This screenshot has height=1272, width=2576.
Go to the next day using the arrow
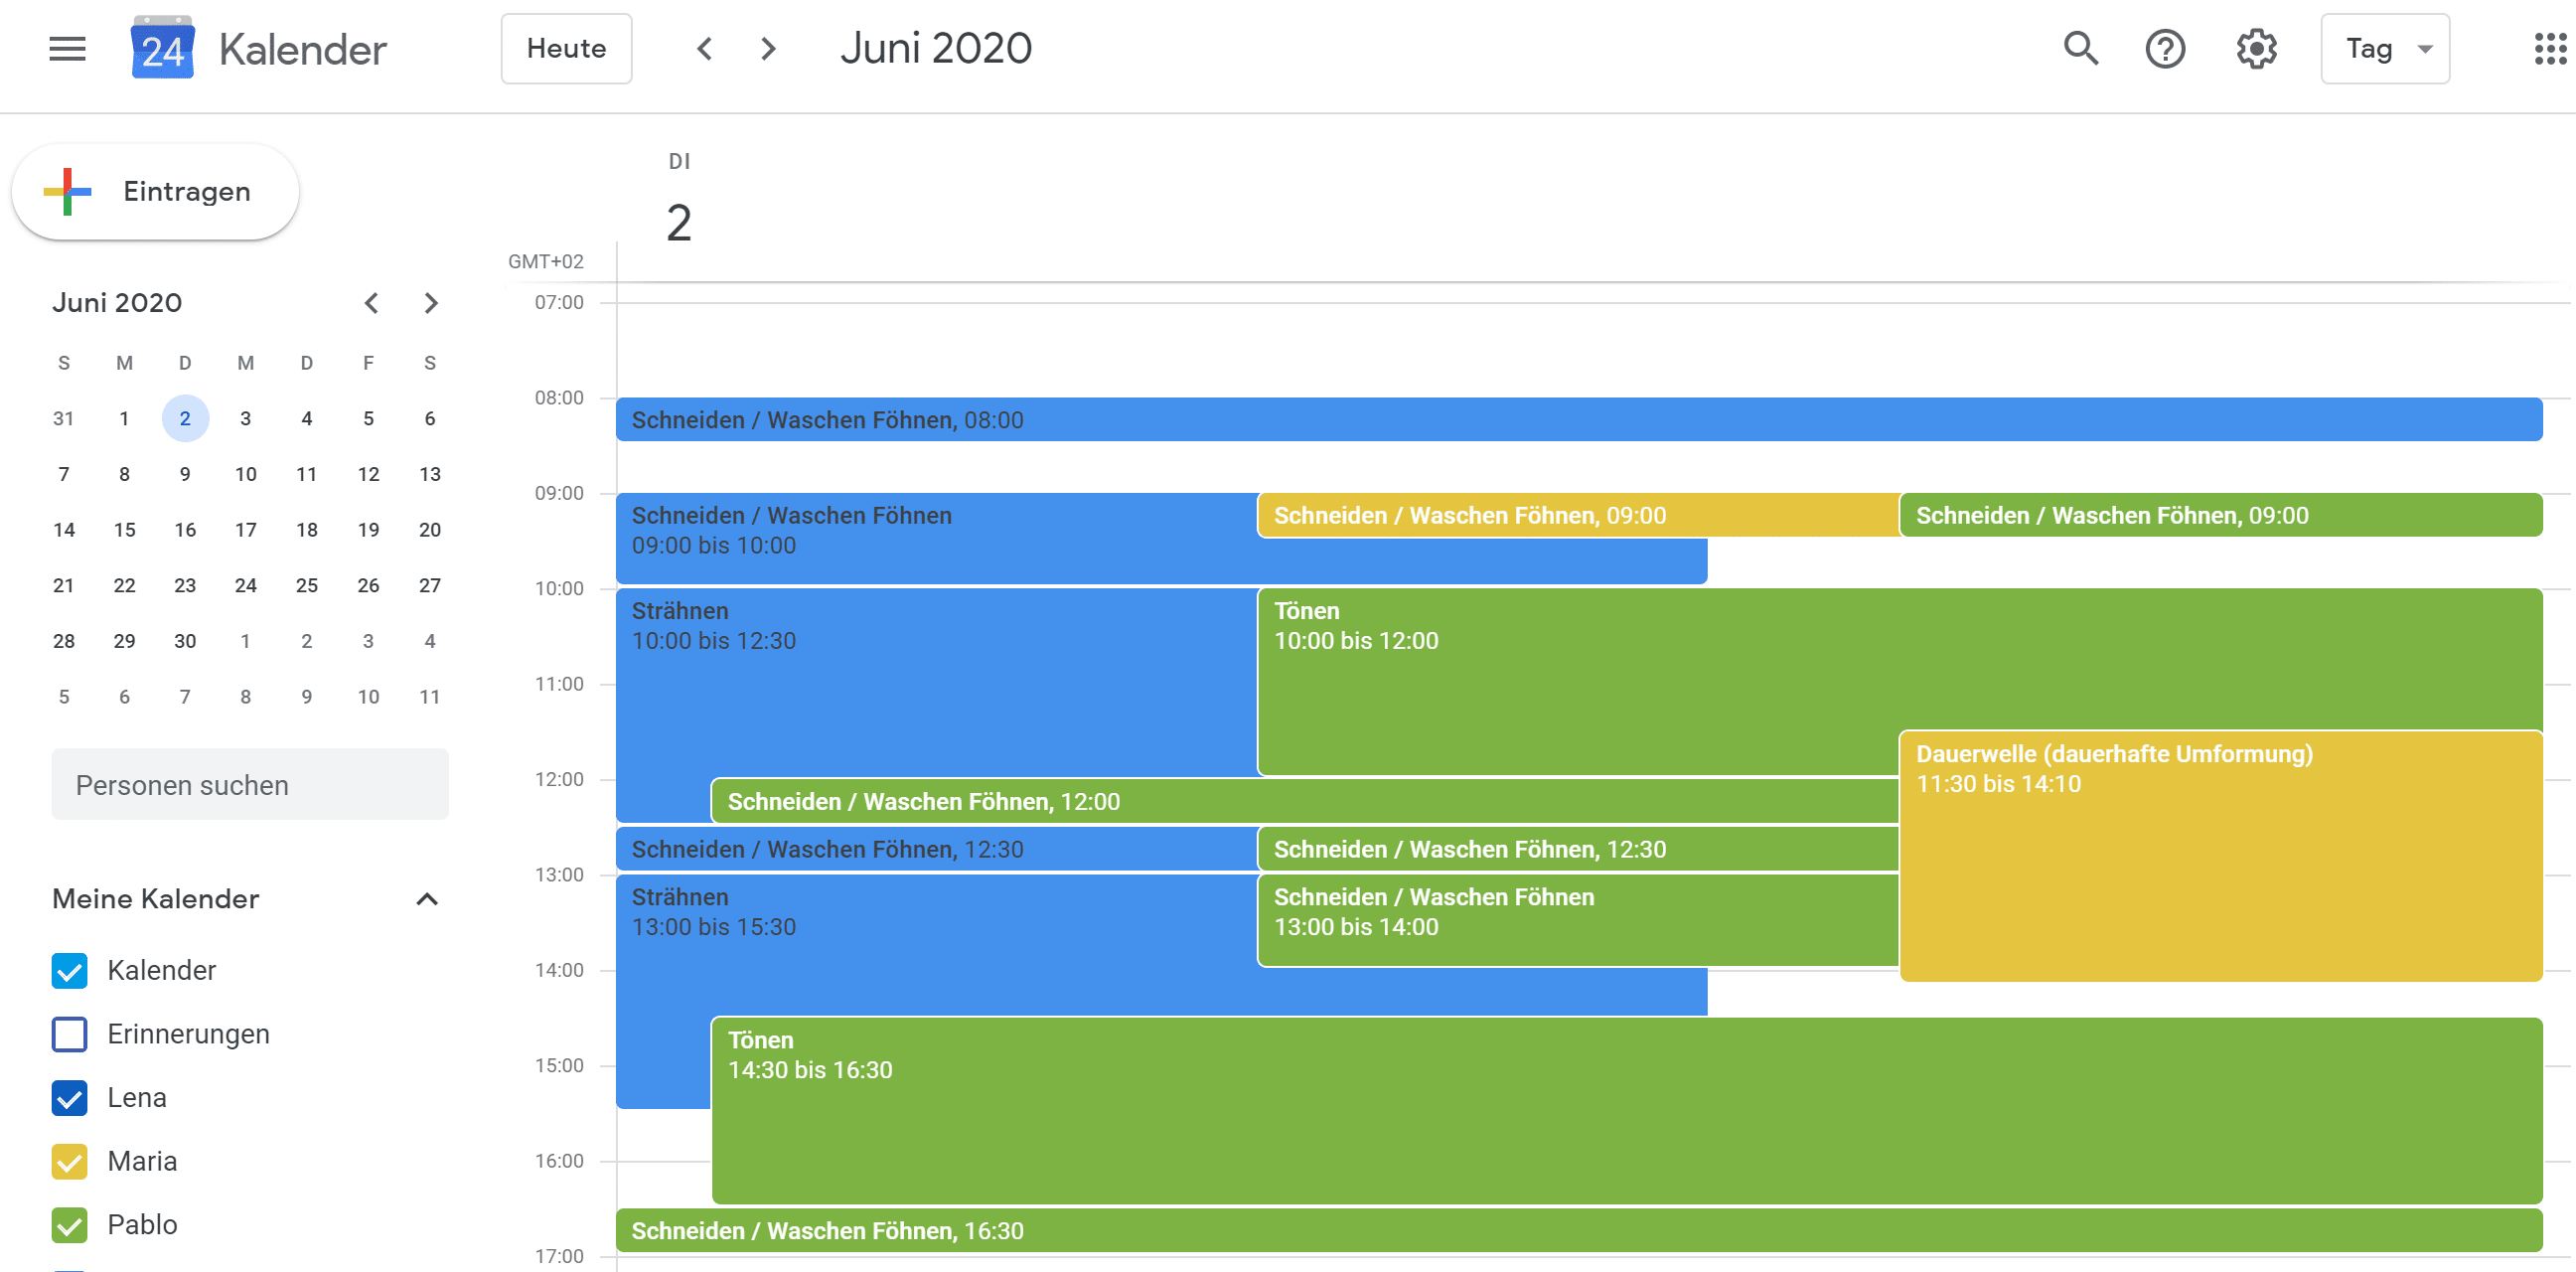766,48
